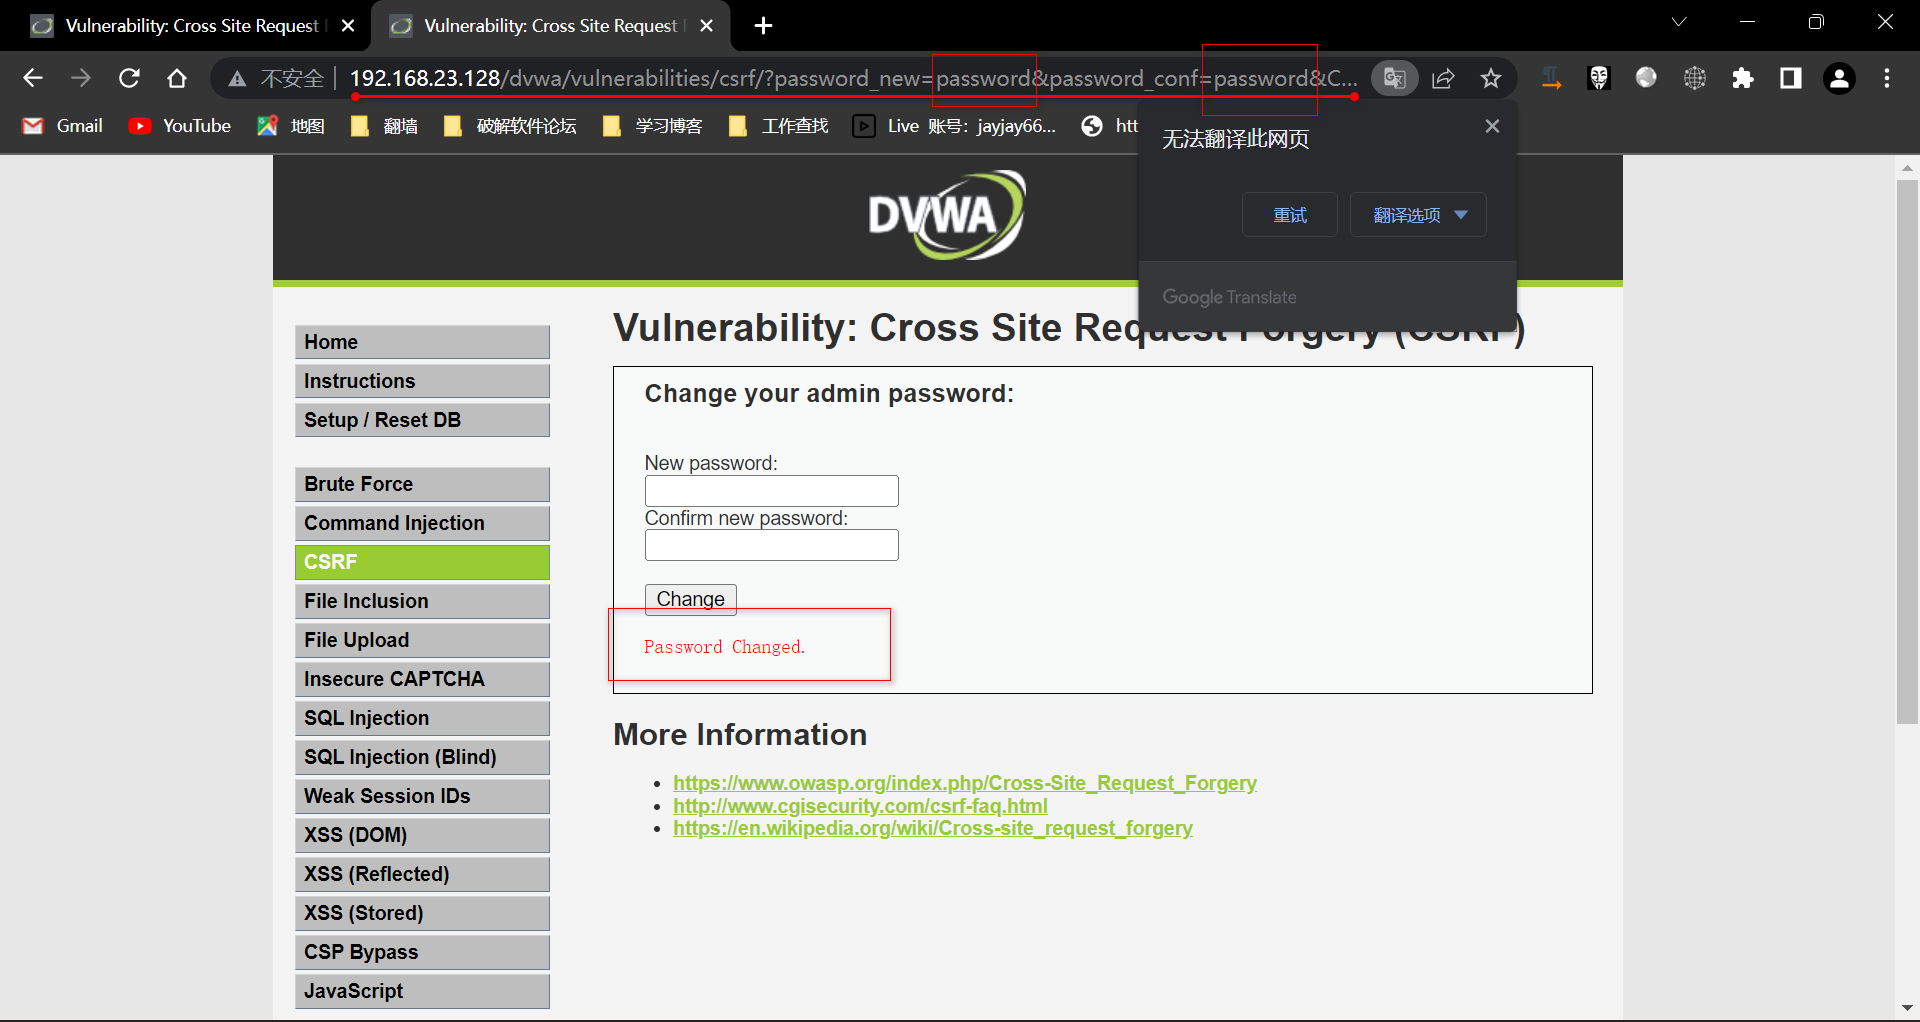Open the OWASP CSRF link
1920x1022 pixels.
coord(964,783)
